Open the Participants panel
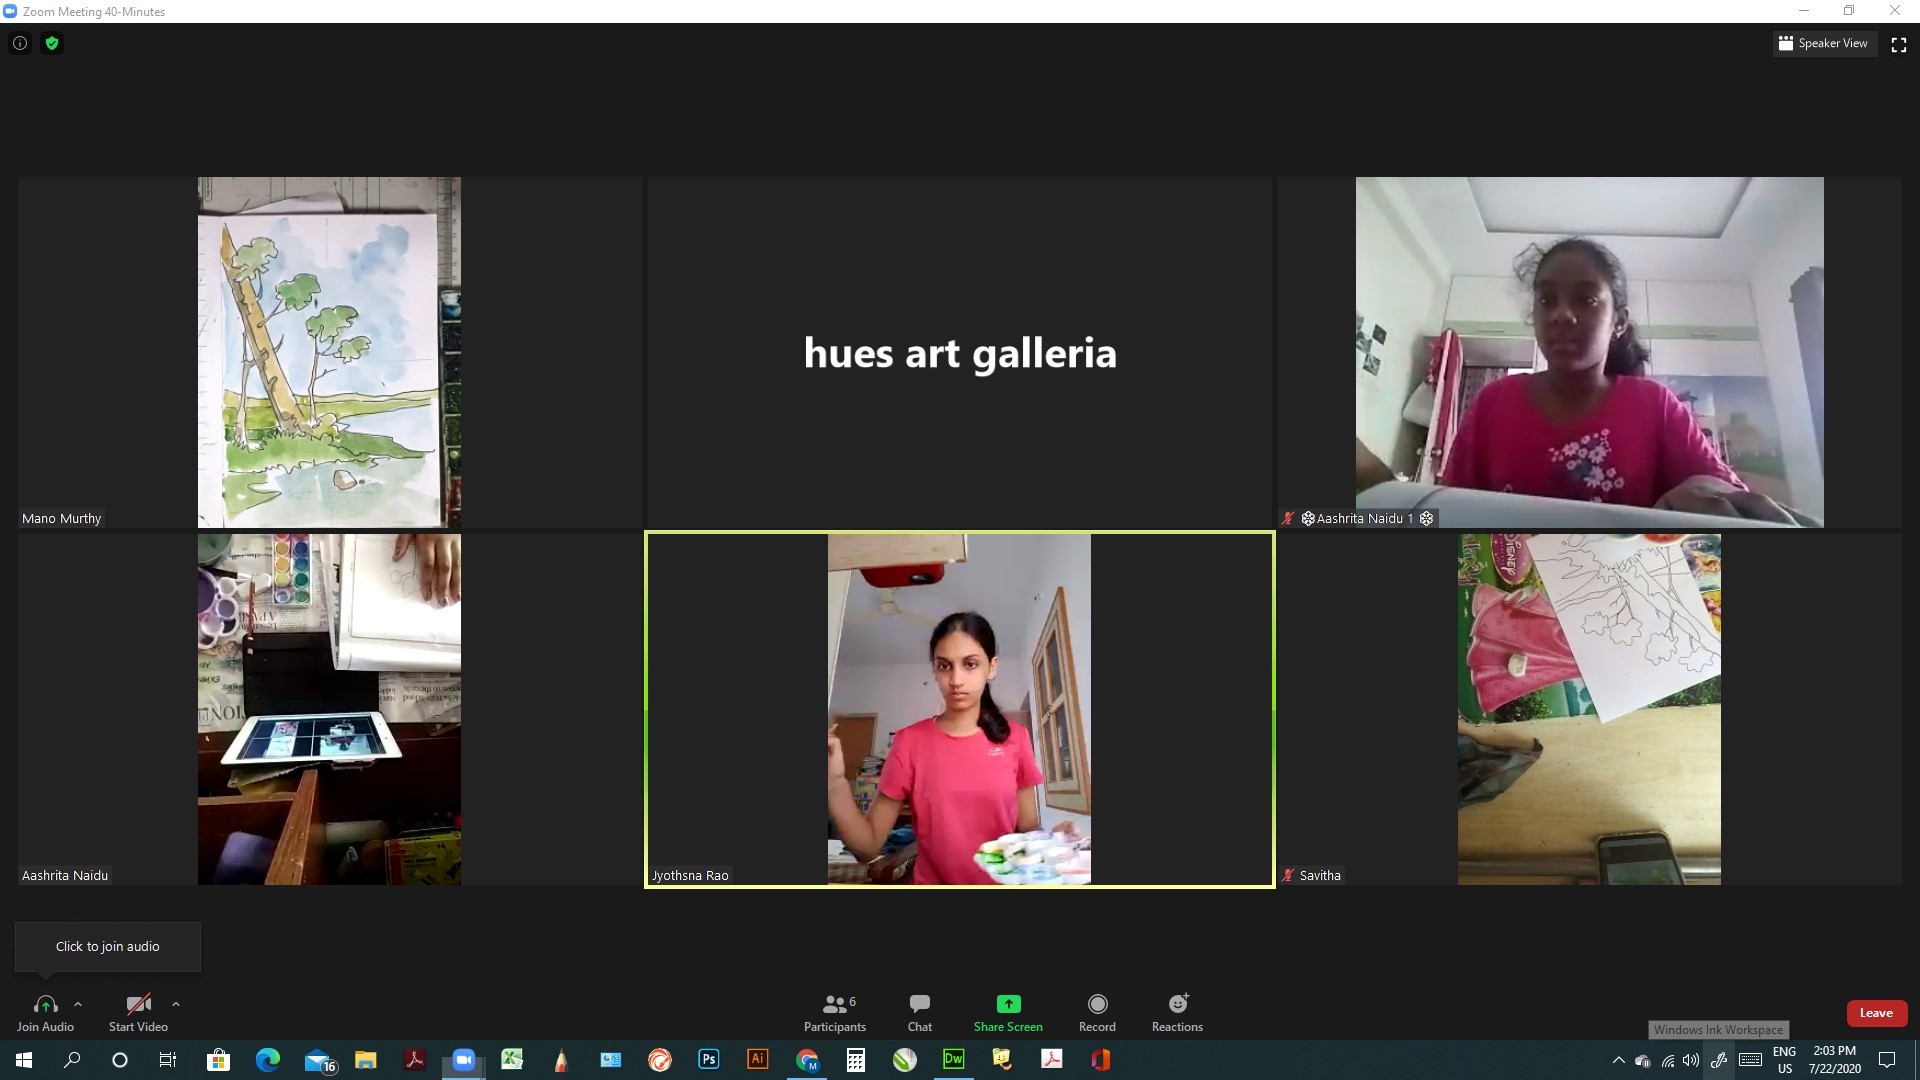The image size is (1920, 1080). point(835,1011)
